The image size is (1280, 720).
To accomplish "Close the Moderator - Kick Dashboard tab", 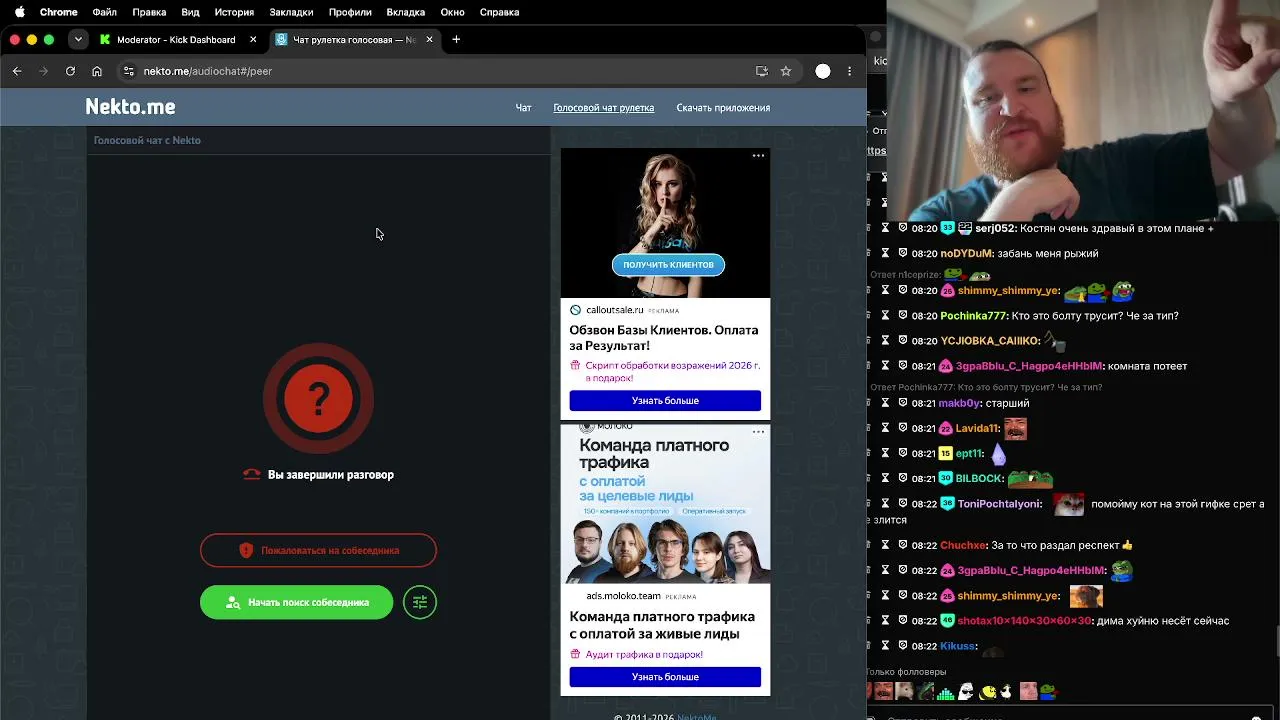I will (x=253, y=40).
